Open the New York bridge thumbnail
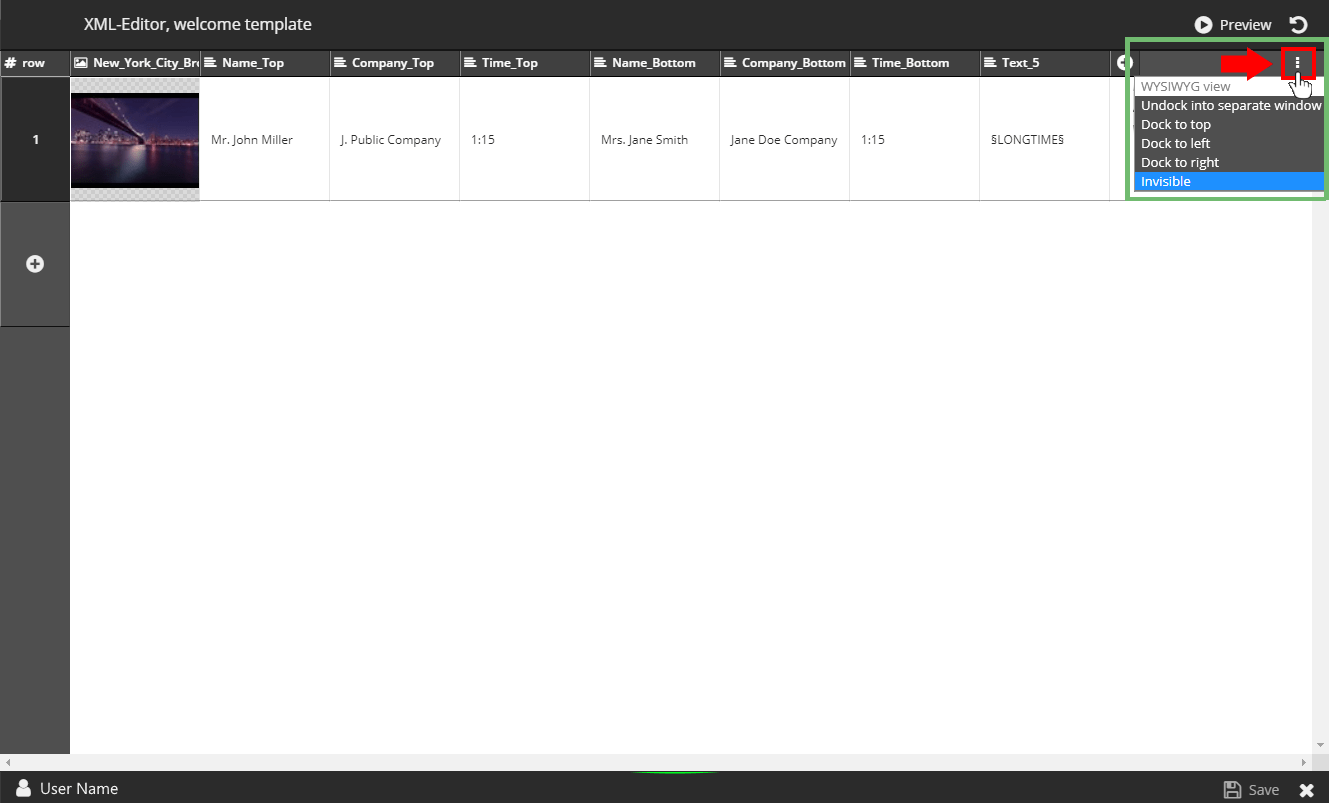The width and height of the screenshot is (1329, 803). (135, 140)
